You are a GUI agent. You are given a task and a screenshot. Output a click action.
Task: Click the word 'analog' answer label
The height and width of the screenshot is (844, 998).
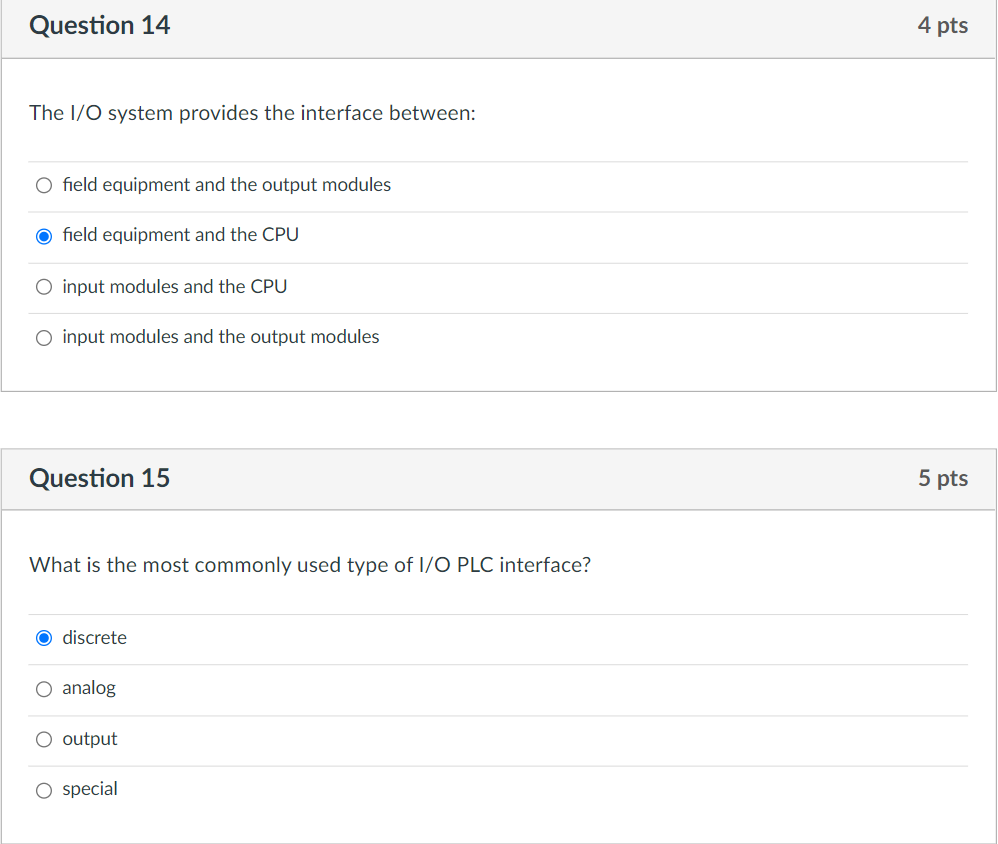89,688
